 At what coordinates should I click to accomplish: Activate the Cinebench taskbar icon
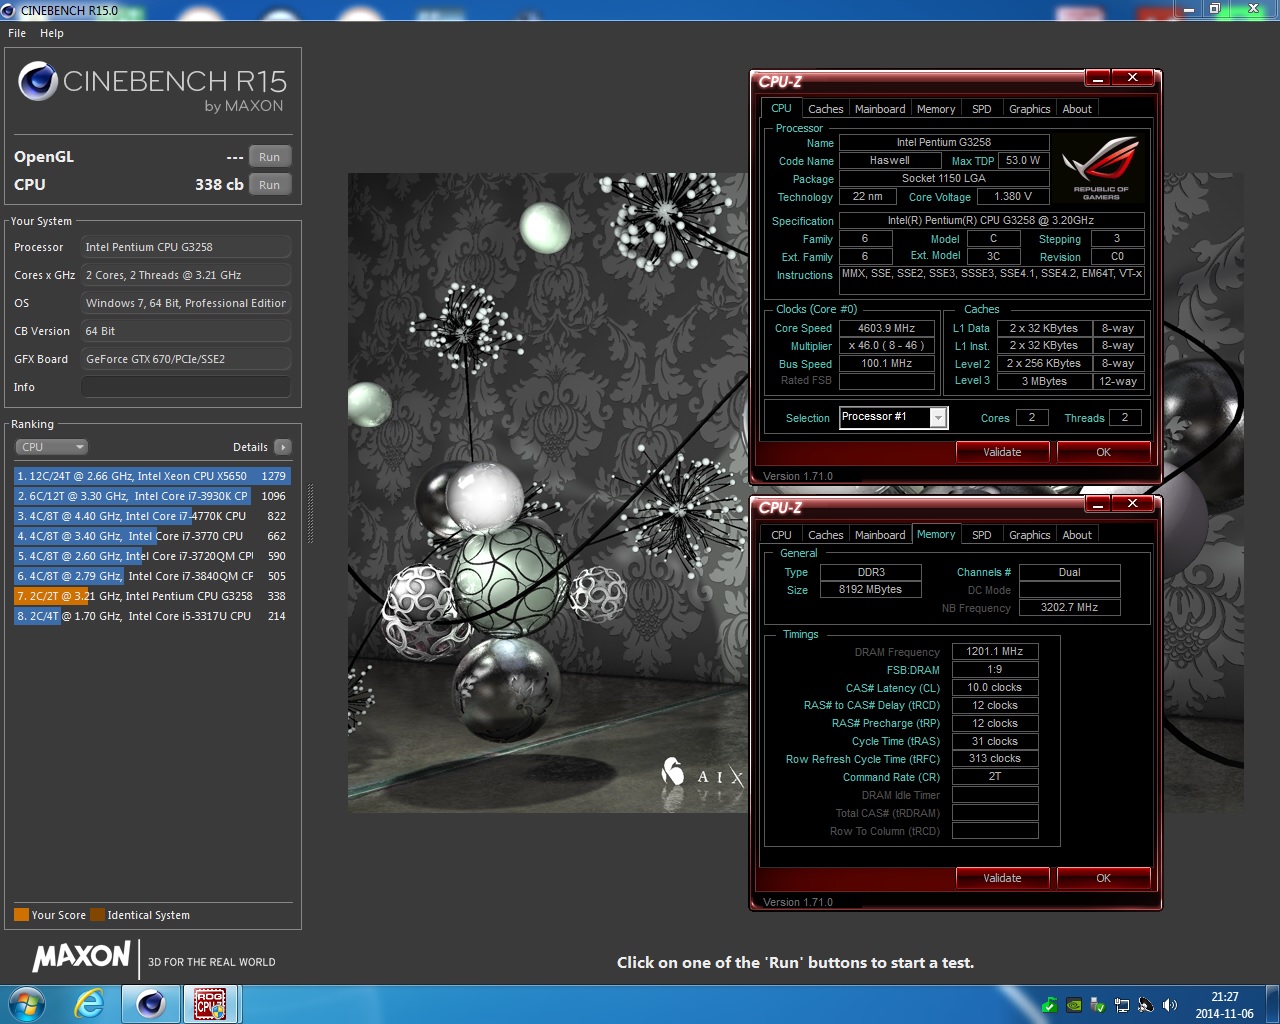[x=151, y=1003]
